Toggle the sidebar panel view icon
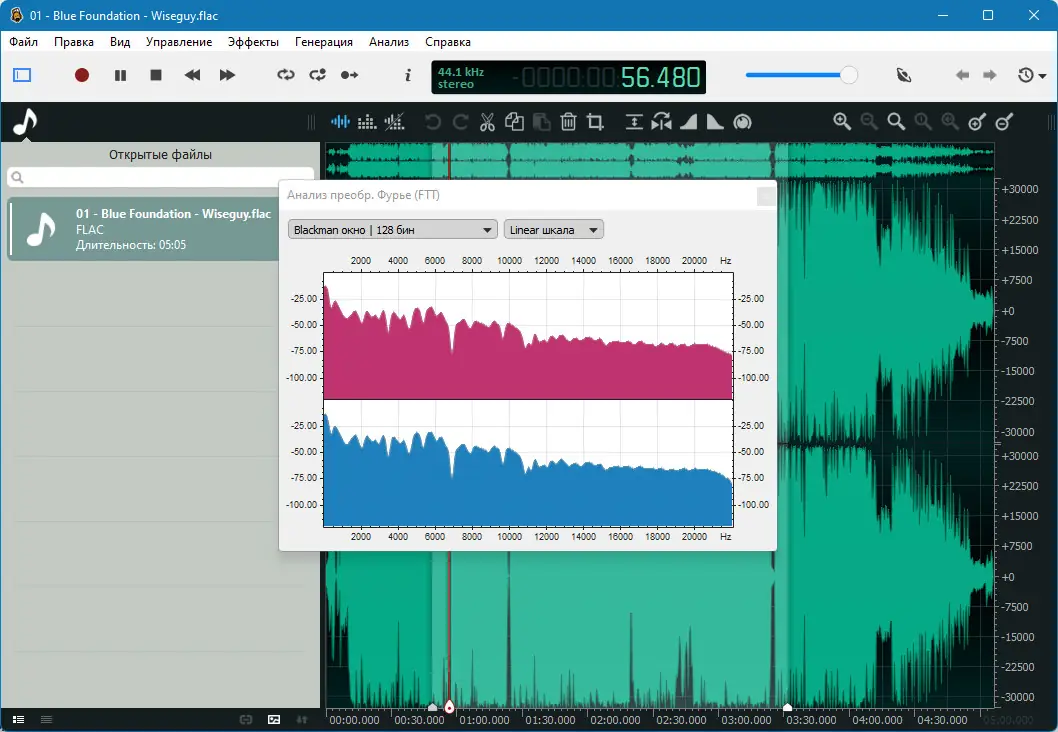Viewport: 1058px width, 732px height. tap(22, 75)
